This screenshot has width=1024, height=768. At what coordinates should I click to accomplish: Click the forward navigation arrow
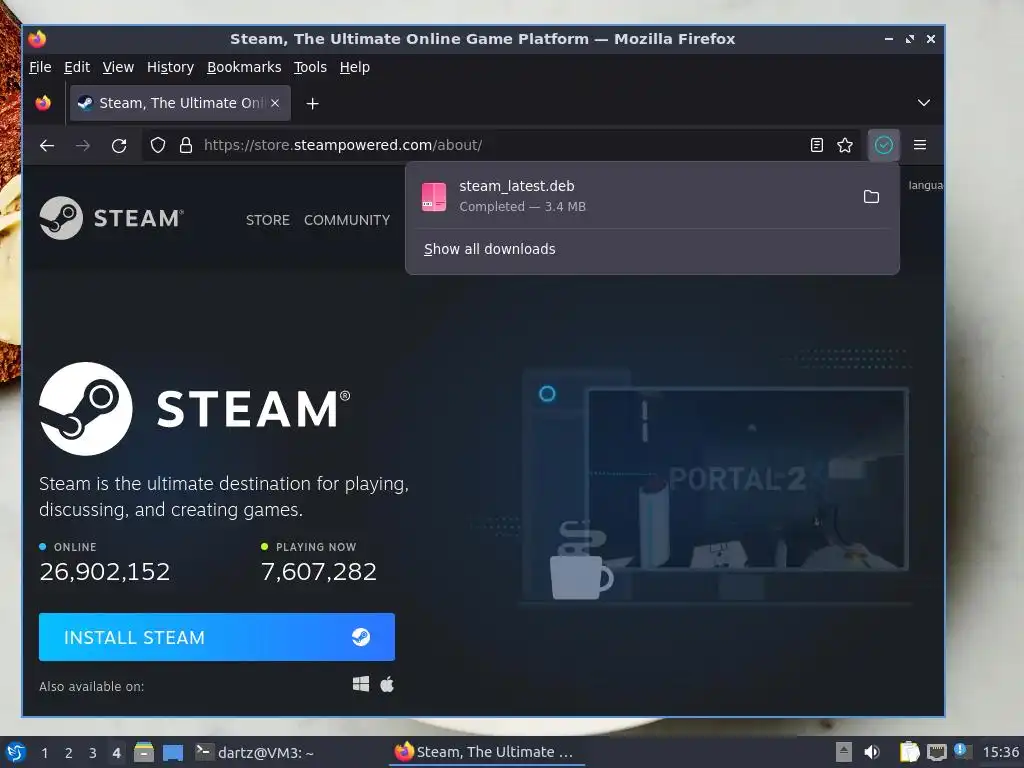tap(83, 146)
